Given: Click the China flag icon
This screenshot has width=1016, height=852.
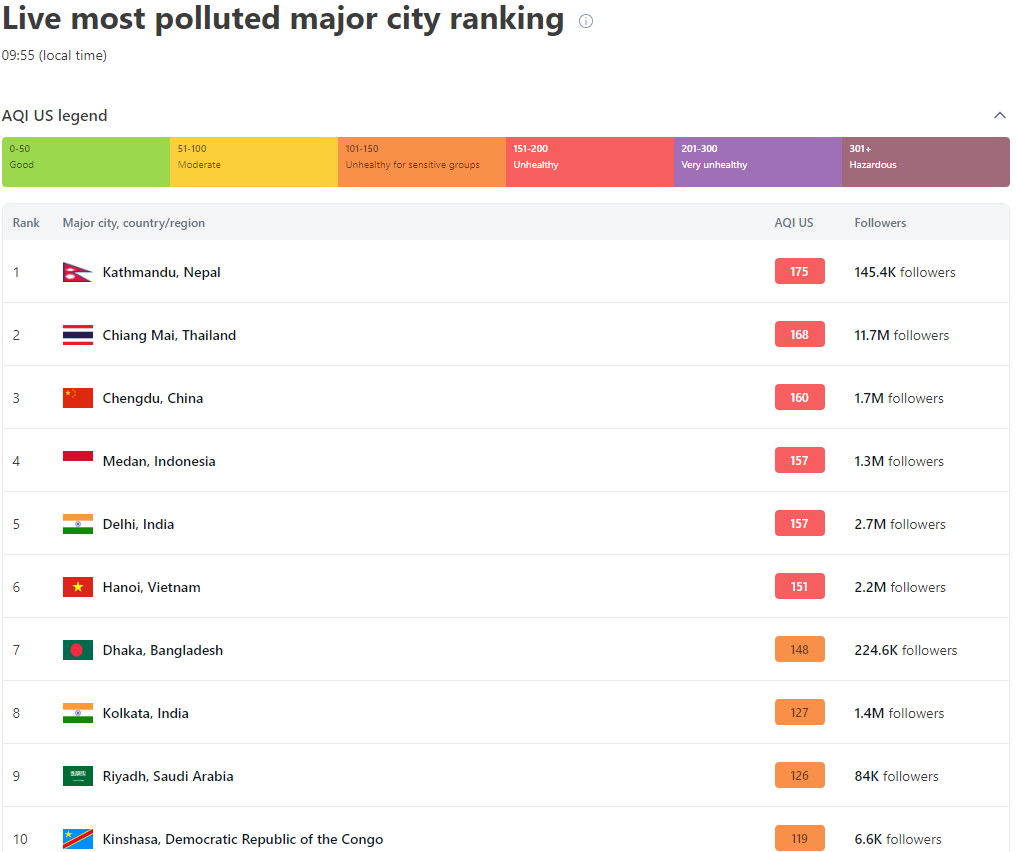Looking at the screenshot, I should click(77, 398).
